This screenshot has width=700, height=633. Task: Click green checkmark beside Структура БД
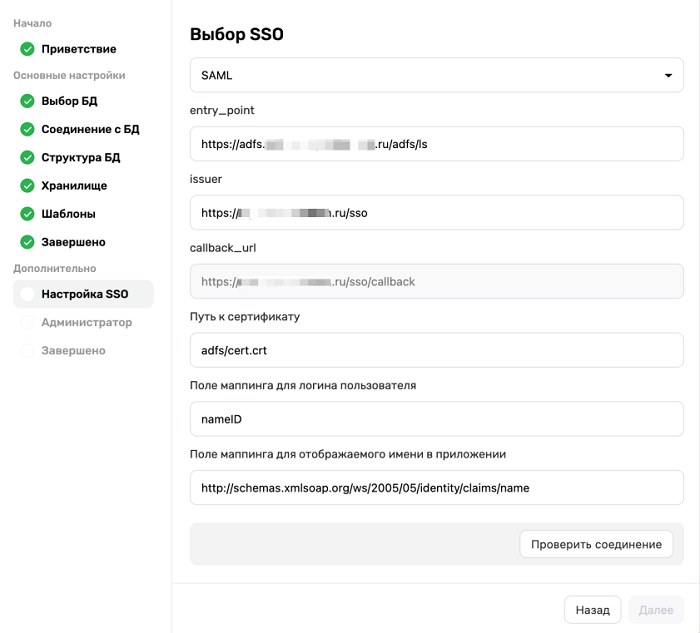click(27, 157)
